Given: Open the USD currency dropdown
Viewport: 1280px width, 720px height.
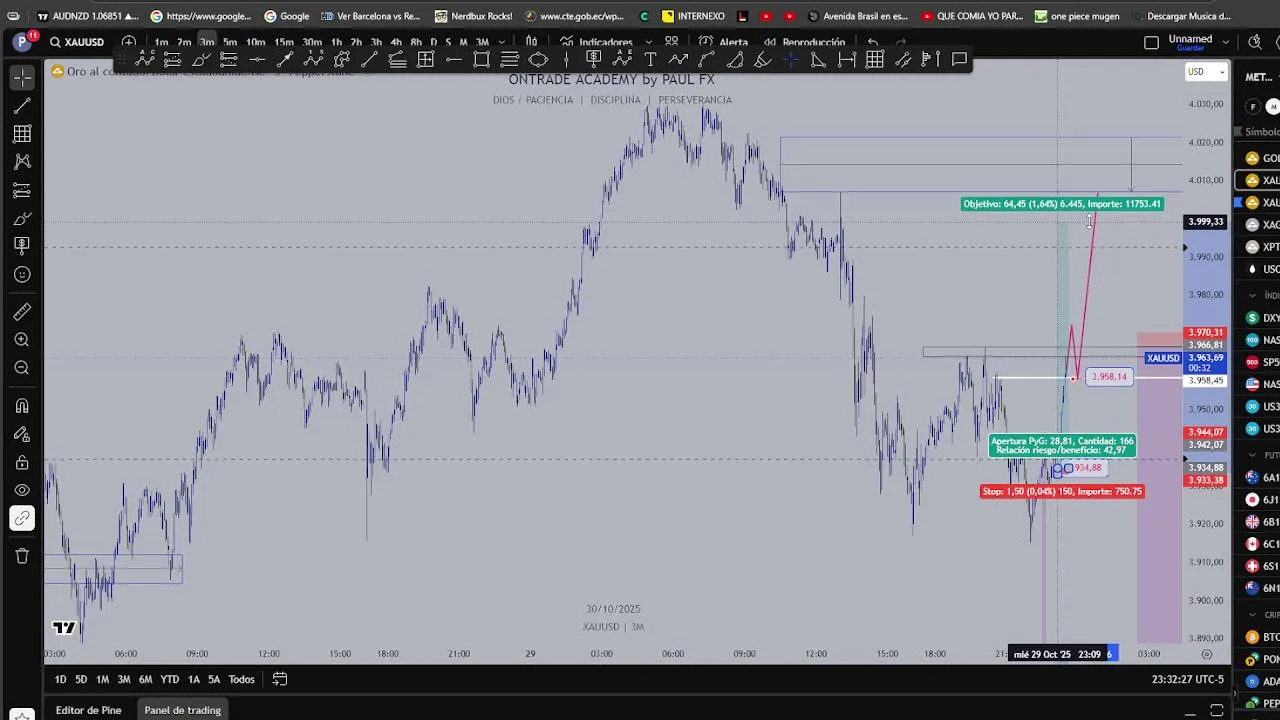Looking at the screenshot, I should coord(1205,72).
